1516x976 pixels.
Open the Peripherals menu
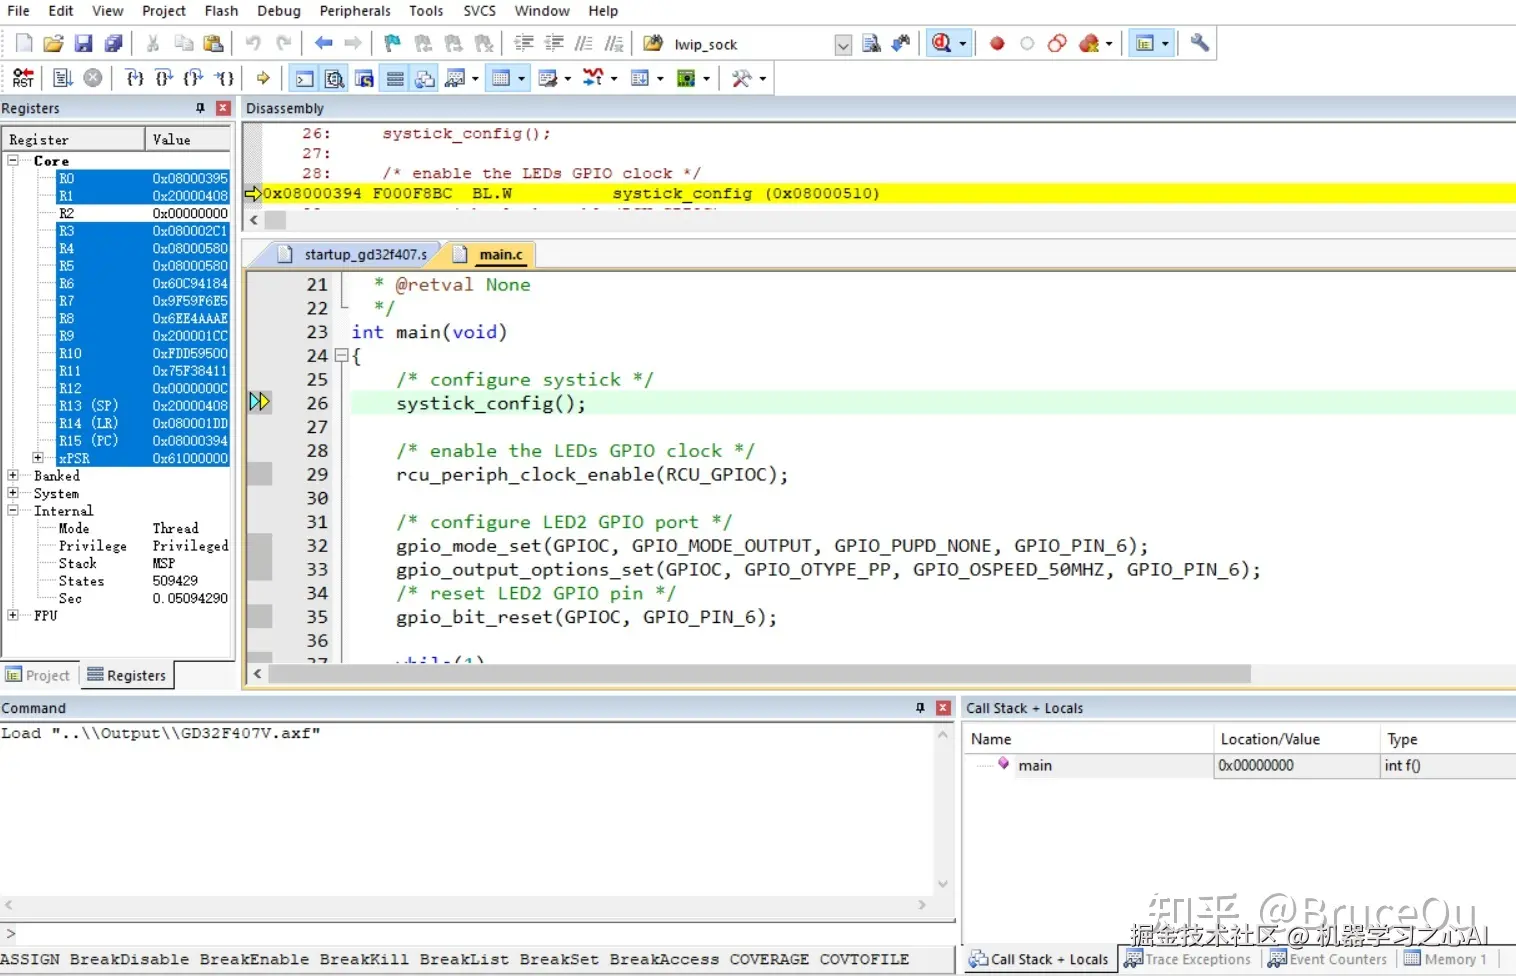coord(354,11)
